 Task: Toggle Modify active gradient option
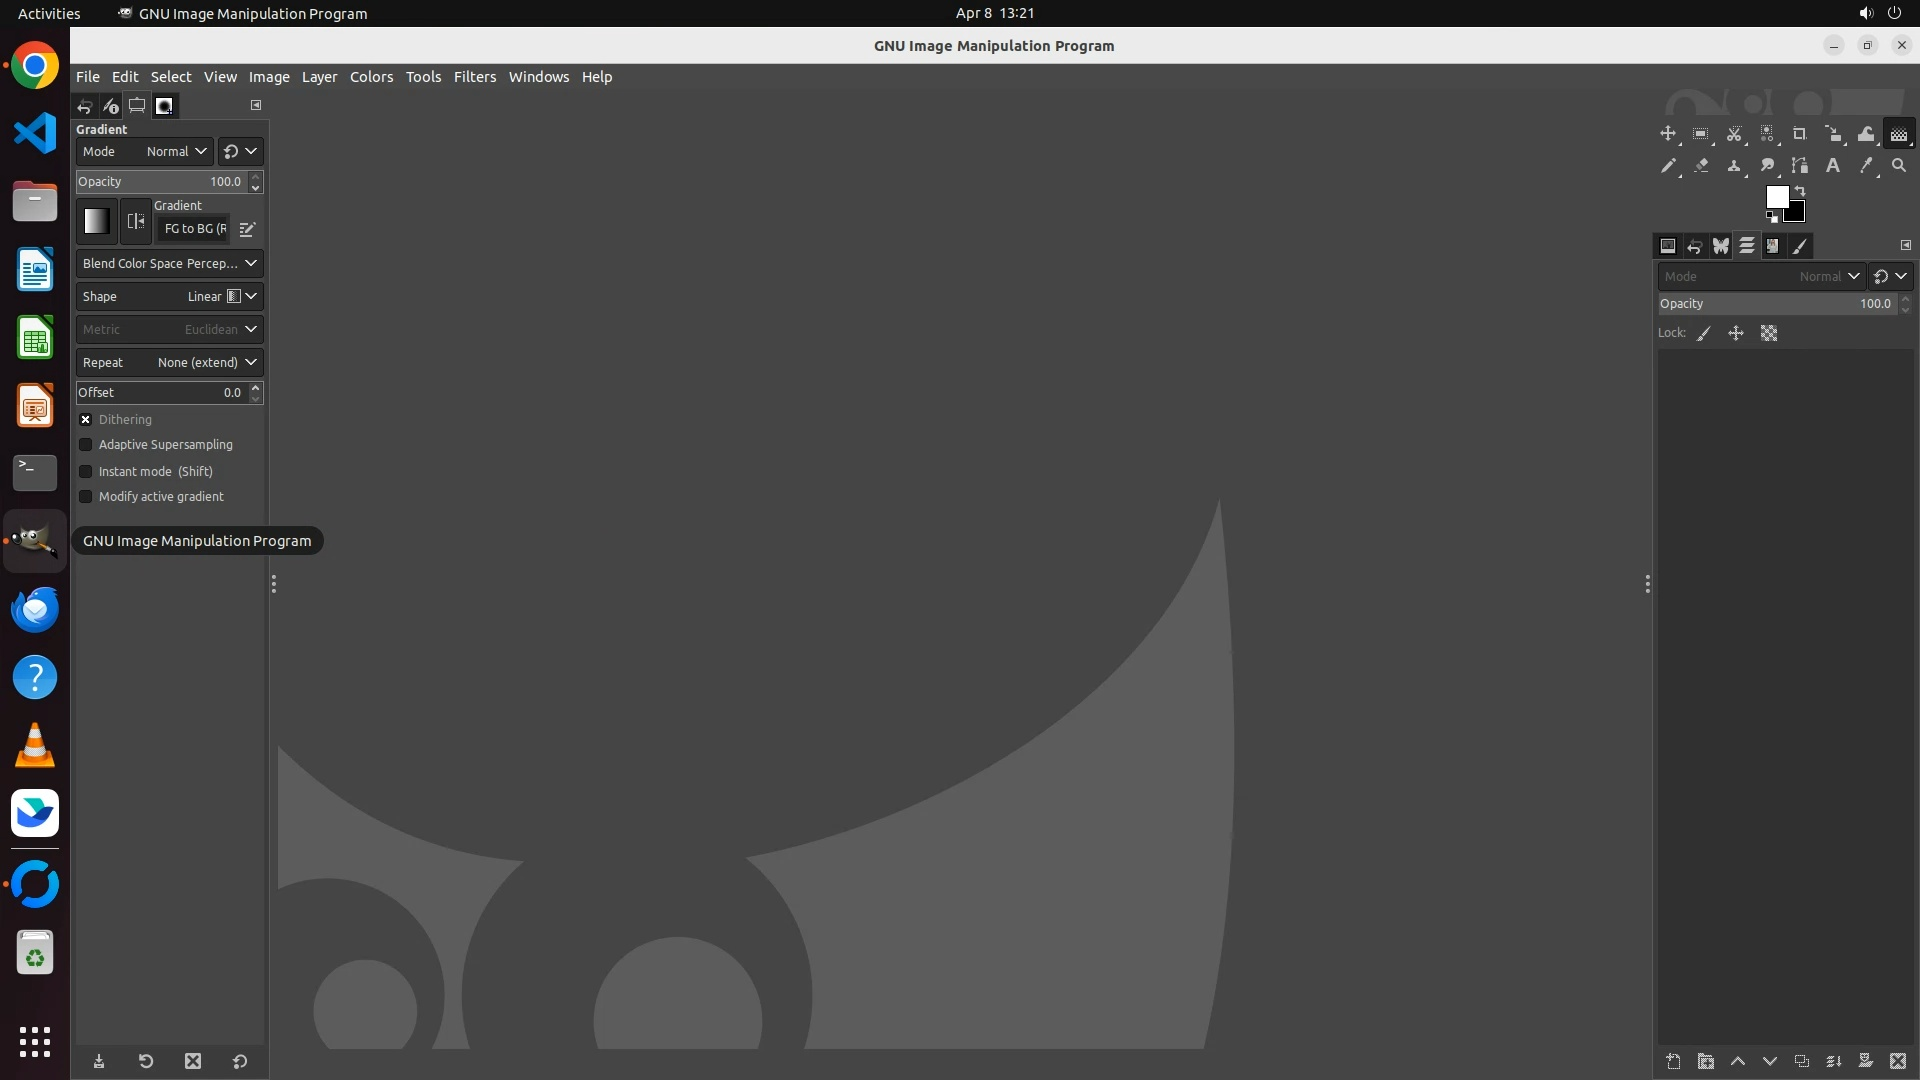86,497
